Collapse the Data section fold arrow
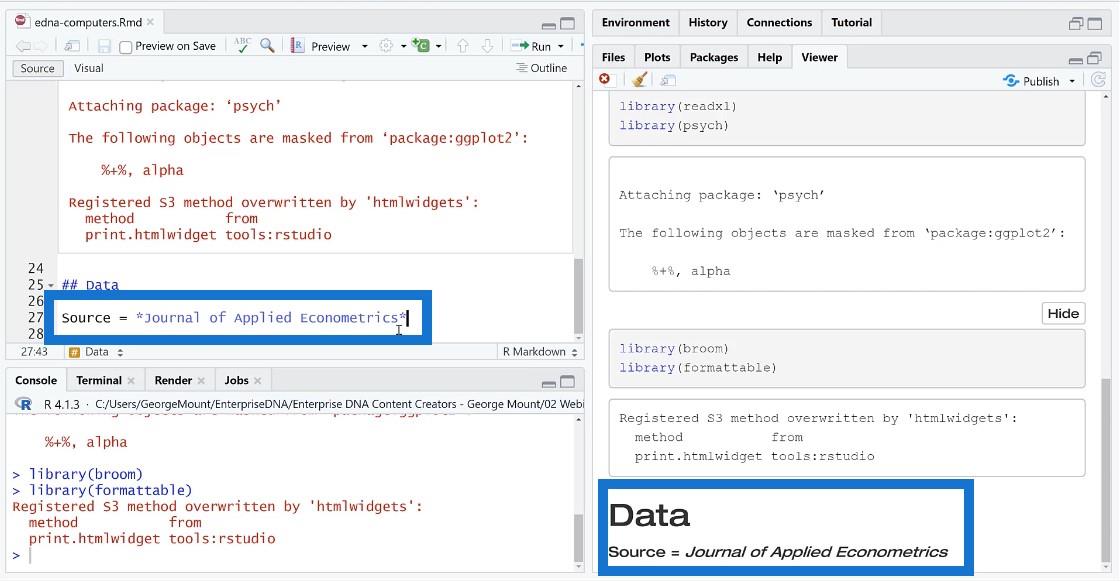This screenshot has width=1120, height=581. pyautogui.click(x=51, y=286)
